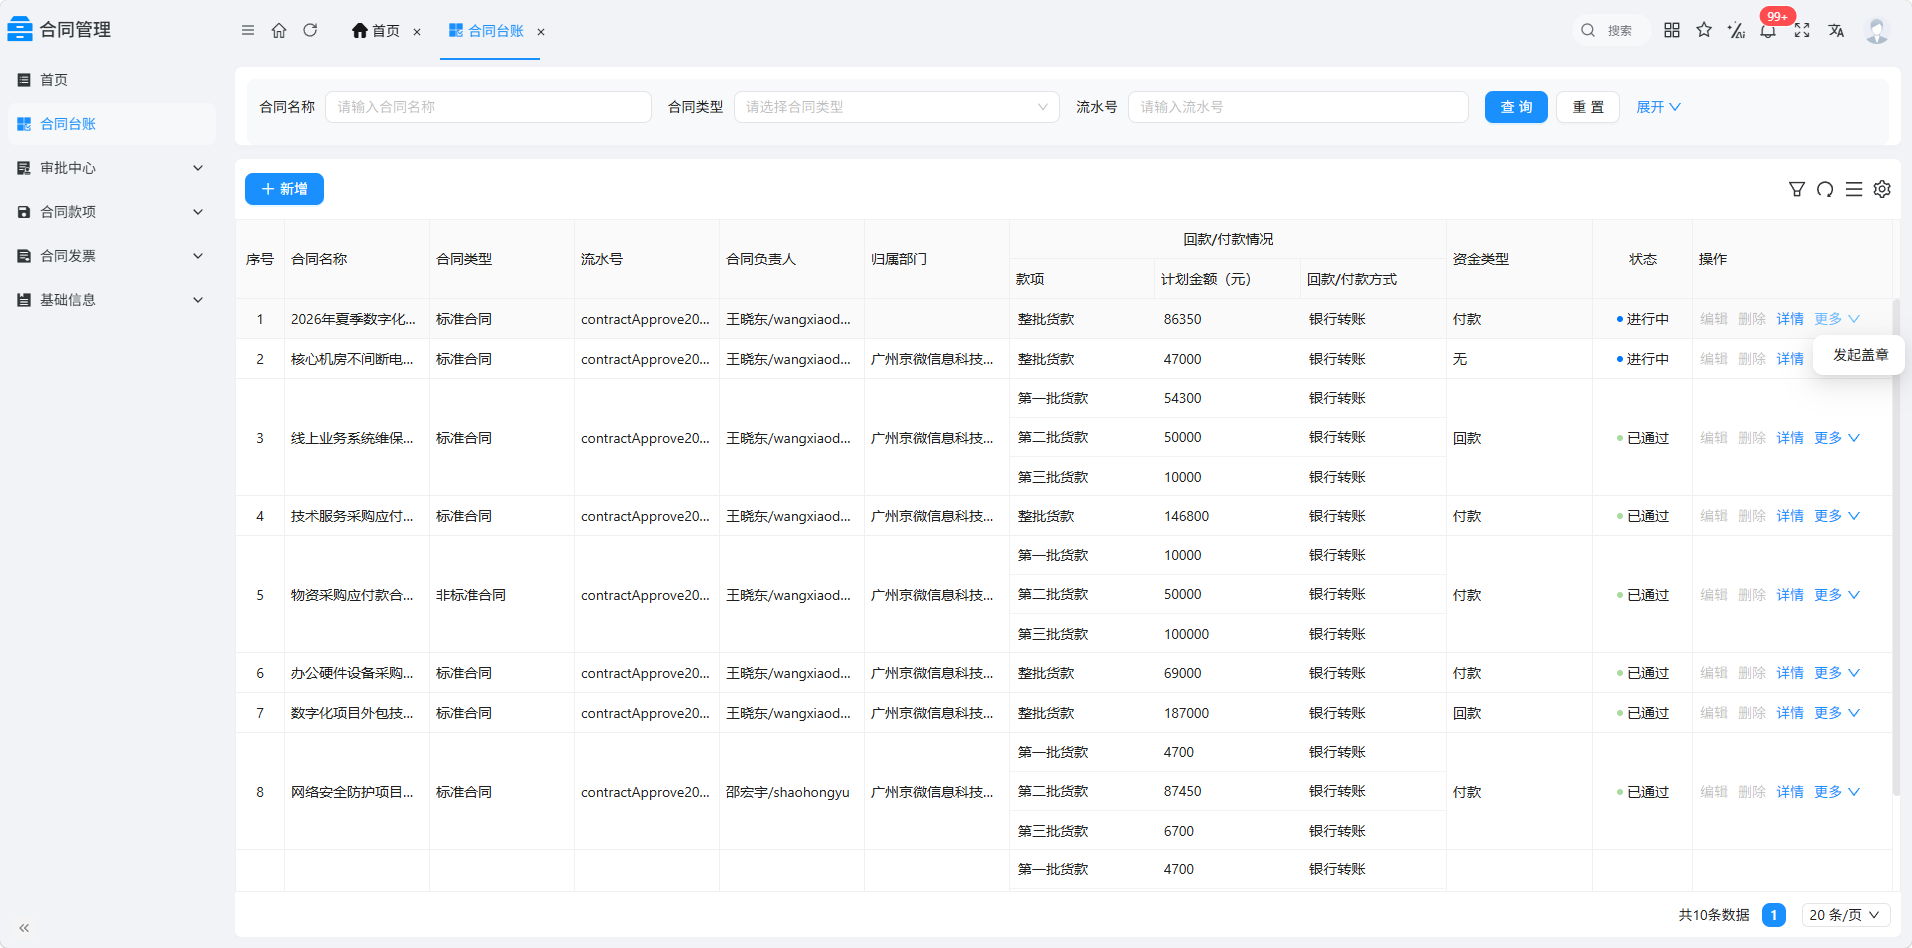Click the 非标准合同 cell

coord(471,595)
